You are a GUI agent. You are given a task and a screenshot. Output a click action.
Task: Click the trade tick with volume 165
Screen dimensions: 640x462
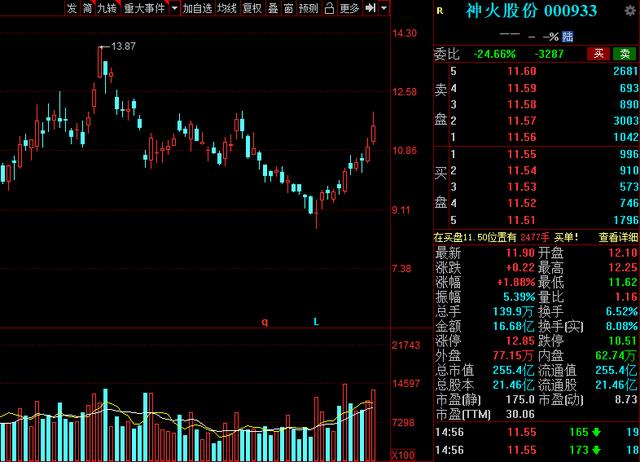[579, 432]
